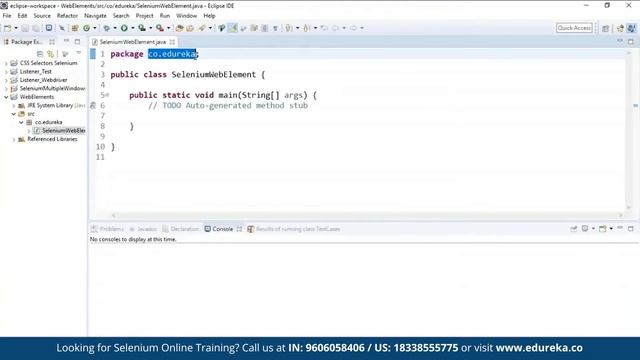Viewport: 640px width, 360px height.
Task: Click the task marker on line 6
Action: [93, 105]
